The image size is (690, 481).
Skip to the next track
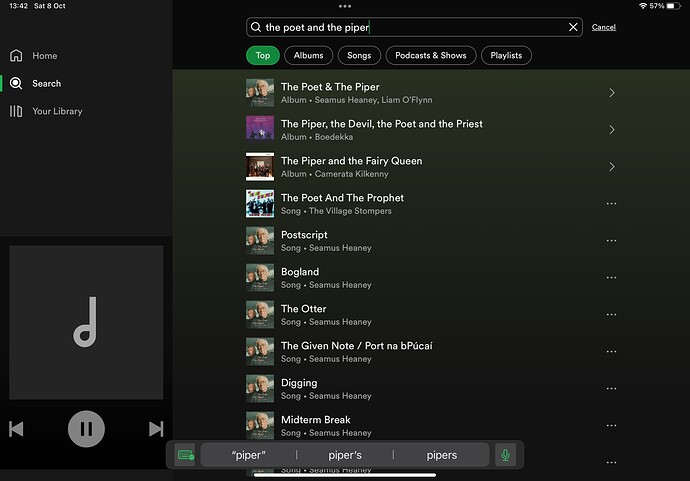click(156, 429)
